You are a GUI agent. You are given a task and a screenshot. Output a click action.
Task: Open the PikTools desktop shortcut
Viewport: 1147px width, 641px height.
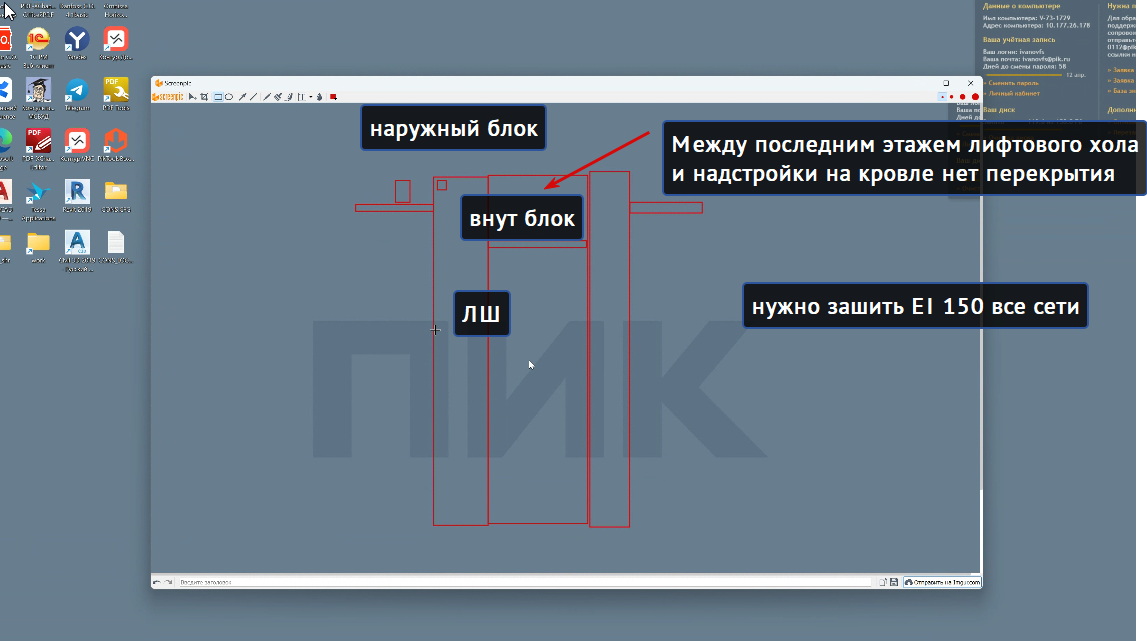click(116, 145)
